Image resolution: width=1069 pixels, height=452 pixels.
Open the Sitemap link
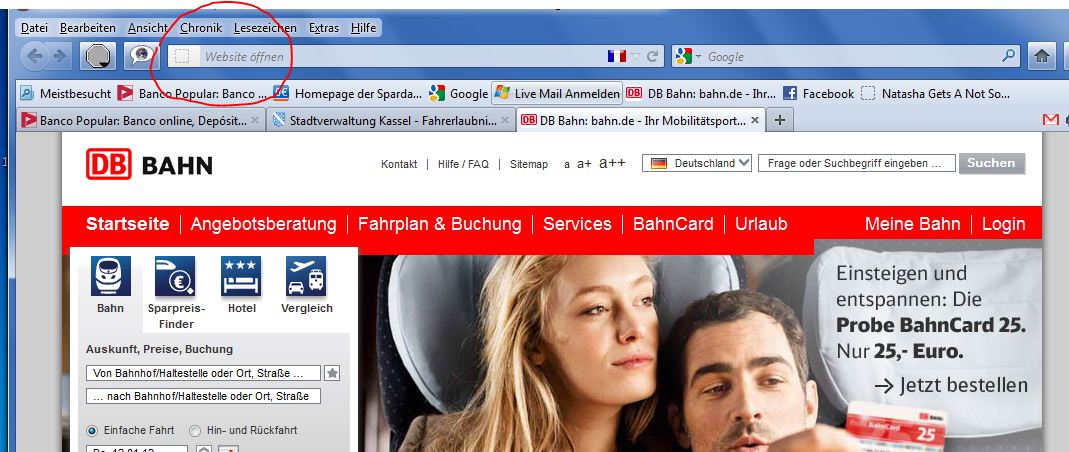tap(529, 164)
